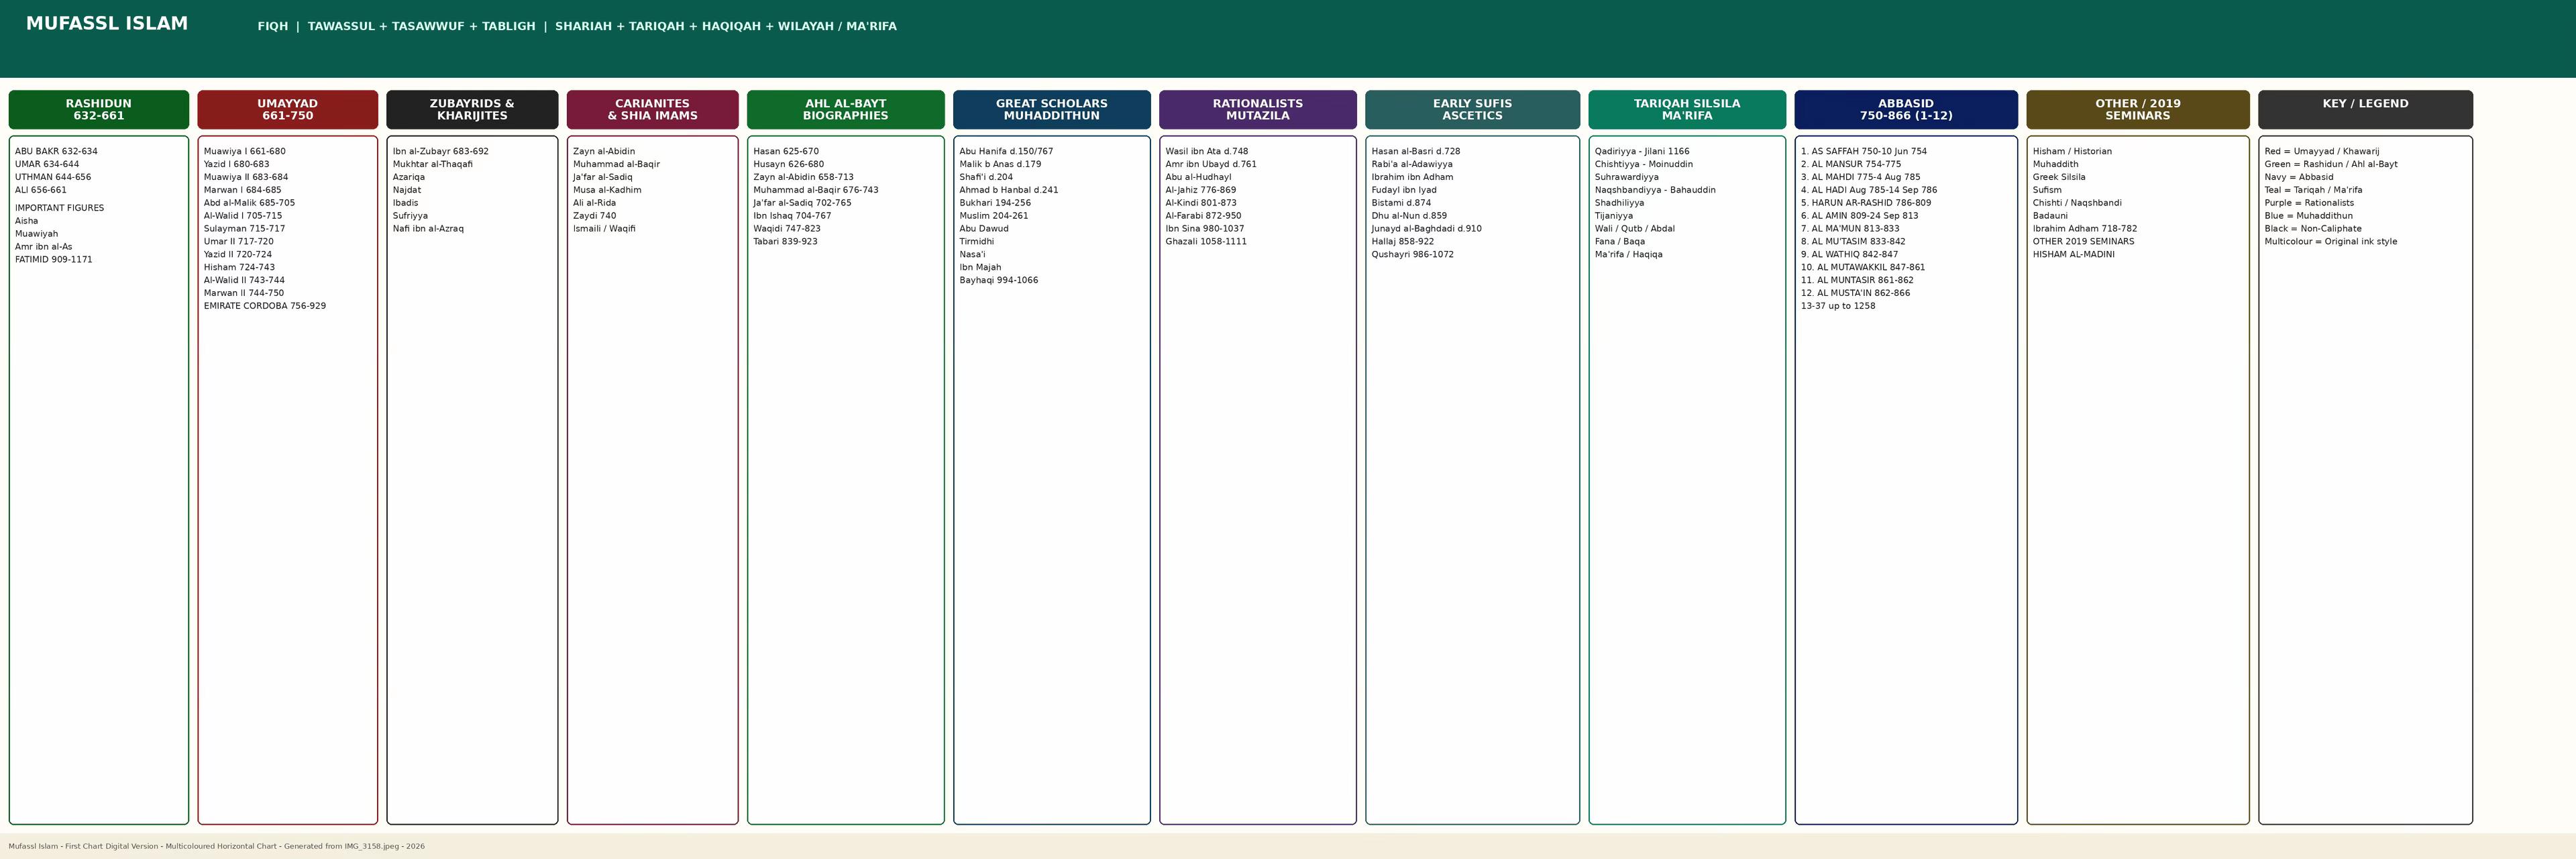
Task: Click Ibrahim Adham 718-782 entry
Action: [2085, 229]
